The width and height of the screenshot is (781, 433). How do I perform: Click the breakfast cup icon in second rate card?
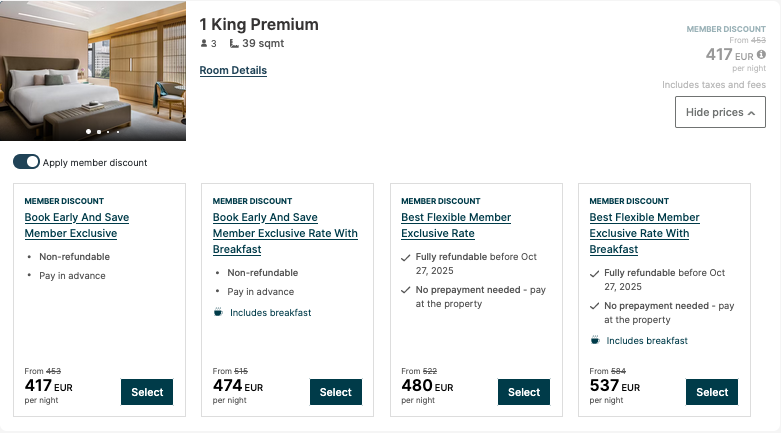click(x=218, y=312)
